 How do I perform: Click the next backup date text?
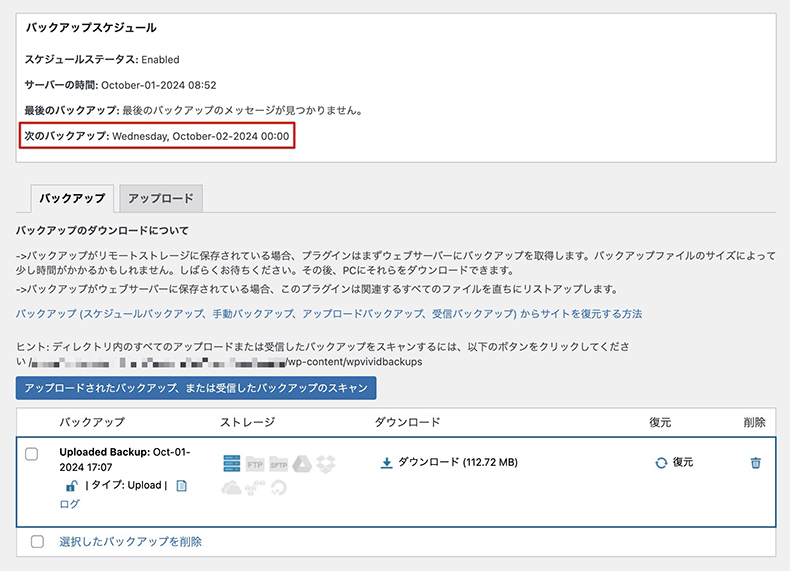click(x=201, y=136)
